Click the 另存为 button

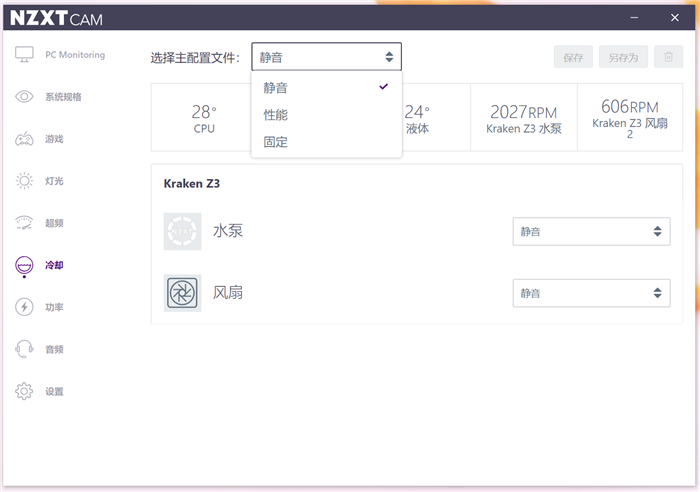(x=623, y=57)
